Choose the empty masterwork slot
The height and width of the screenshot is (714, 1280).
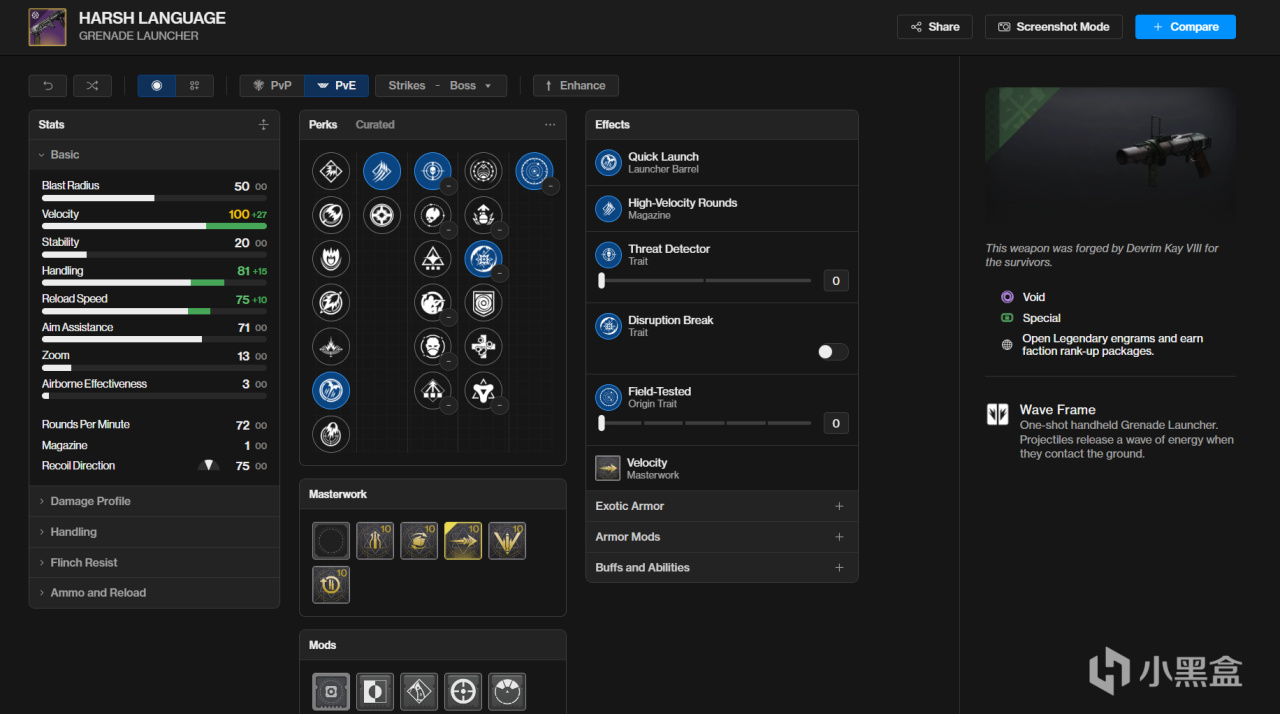click(x=331, y=540)
